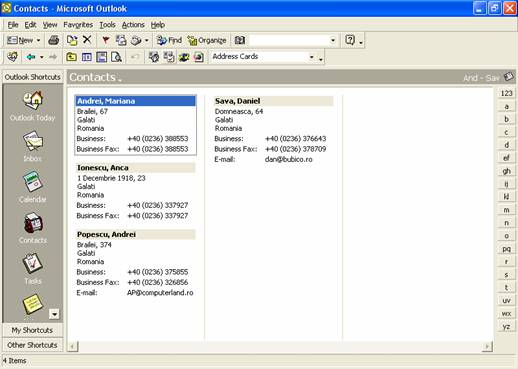Viewport: 518px width, 369px height.
Task: Open the Find a Contact dropdown arrow
Action: coord(333,41)
